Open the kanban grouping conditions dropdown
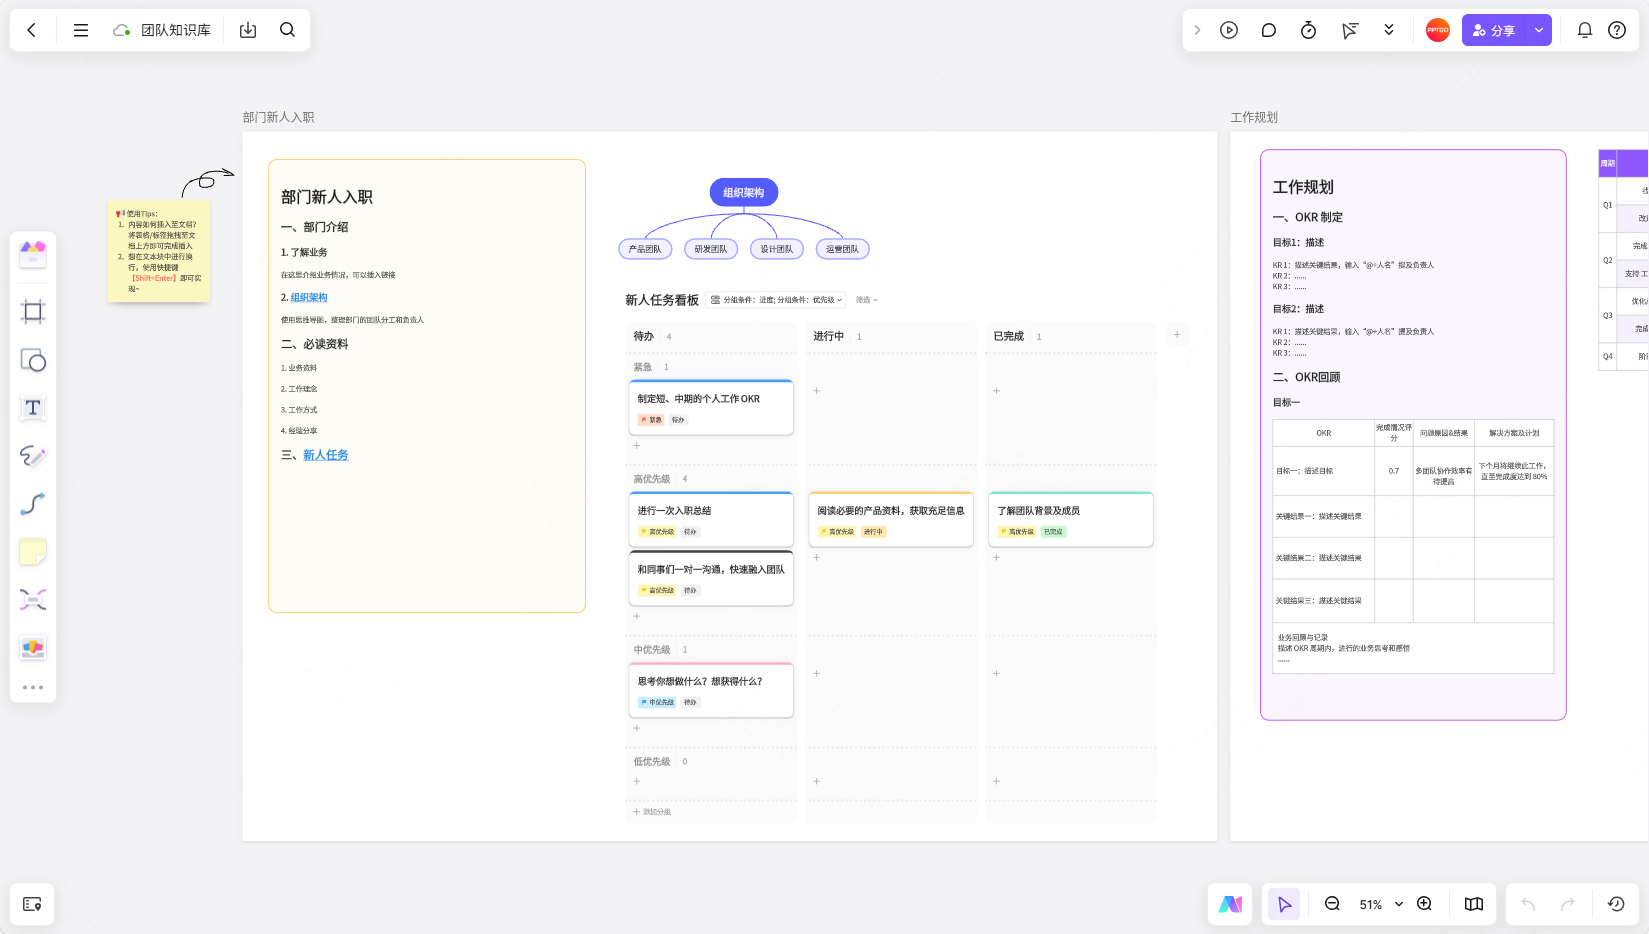 click(x=777, y=300)
